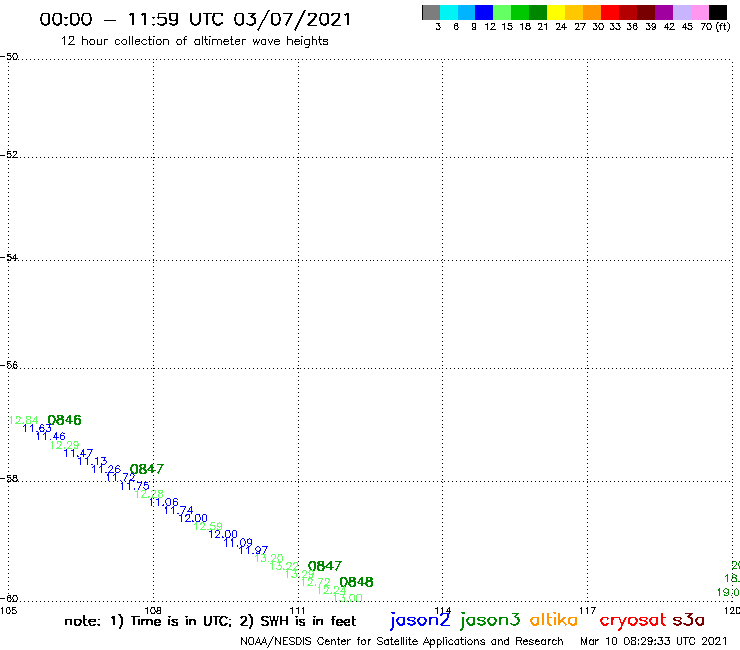The height and width of the screenshot is (650, 740).
Task: Click the 'Mar 10 08:29:33 UTC 2021' timestamp
Action: [654, 642]
